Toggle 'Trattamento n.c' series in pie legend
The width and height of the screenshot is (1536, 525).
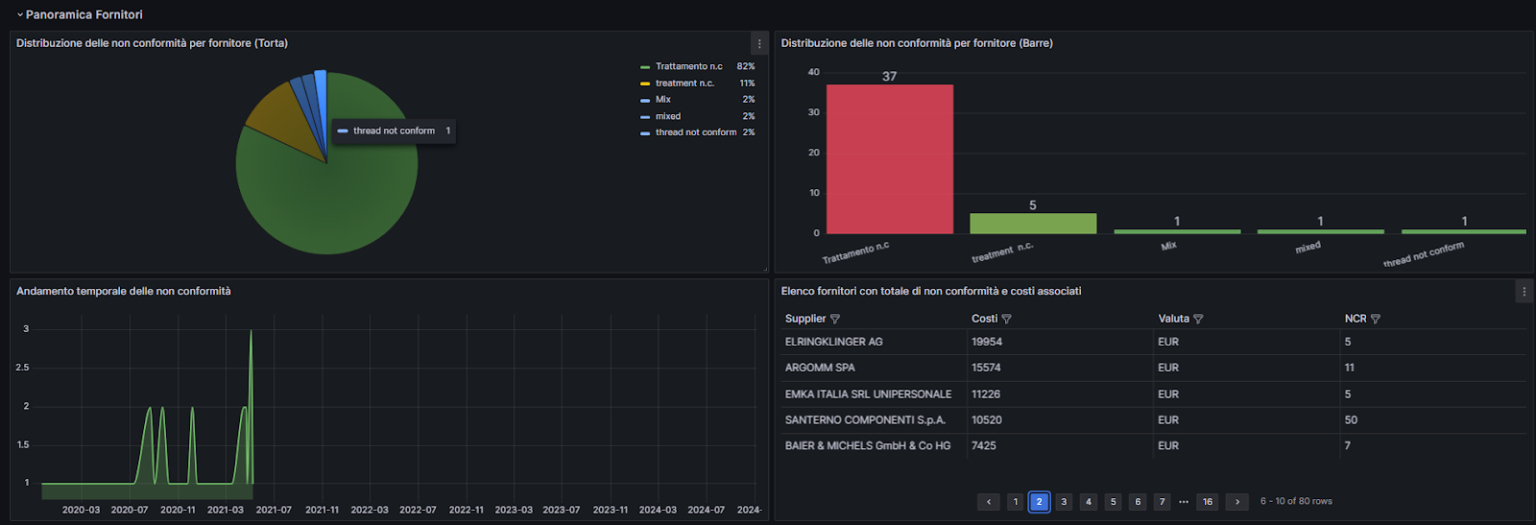point(688,66)
